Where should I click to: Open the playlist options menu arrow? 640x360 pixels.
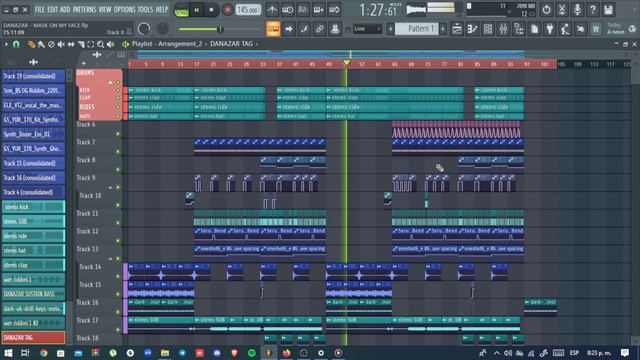[6, 44]
